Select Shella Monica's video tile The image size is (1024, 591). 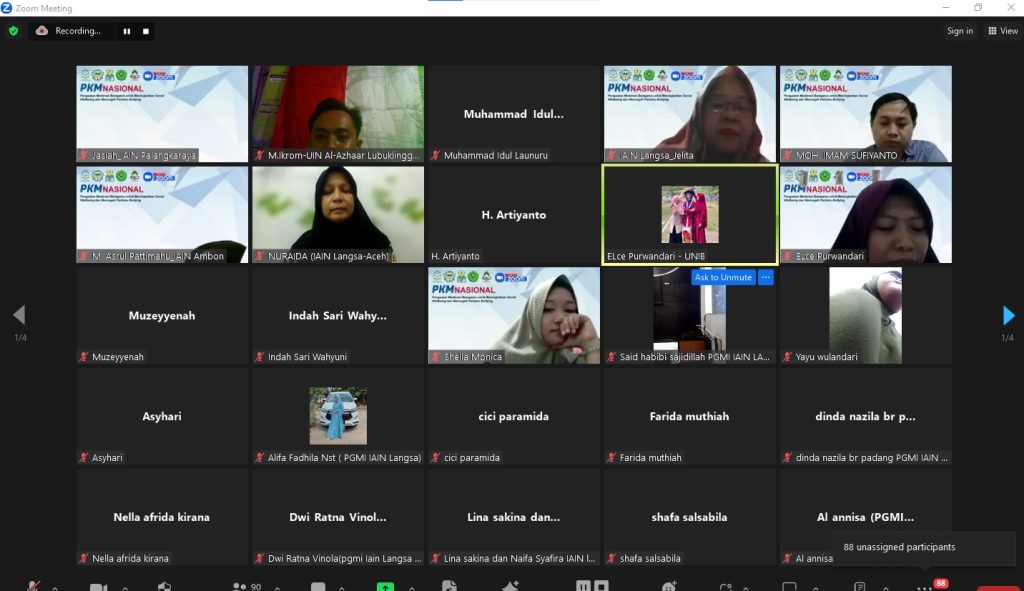[x=514, y=315]
